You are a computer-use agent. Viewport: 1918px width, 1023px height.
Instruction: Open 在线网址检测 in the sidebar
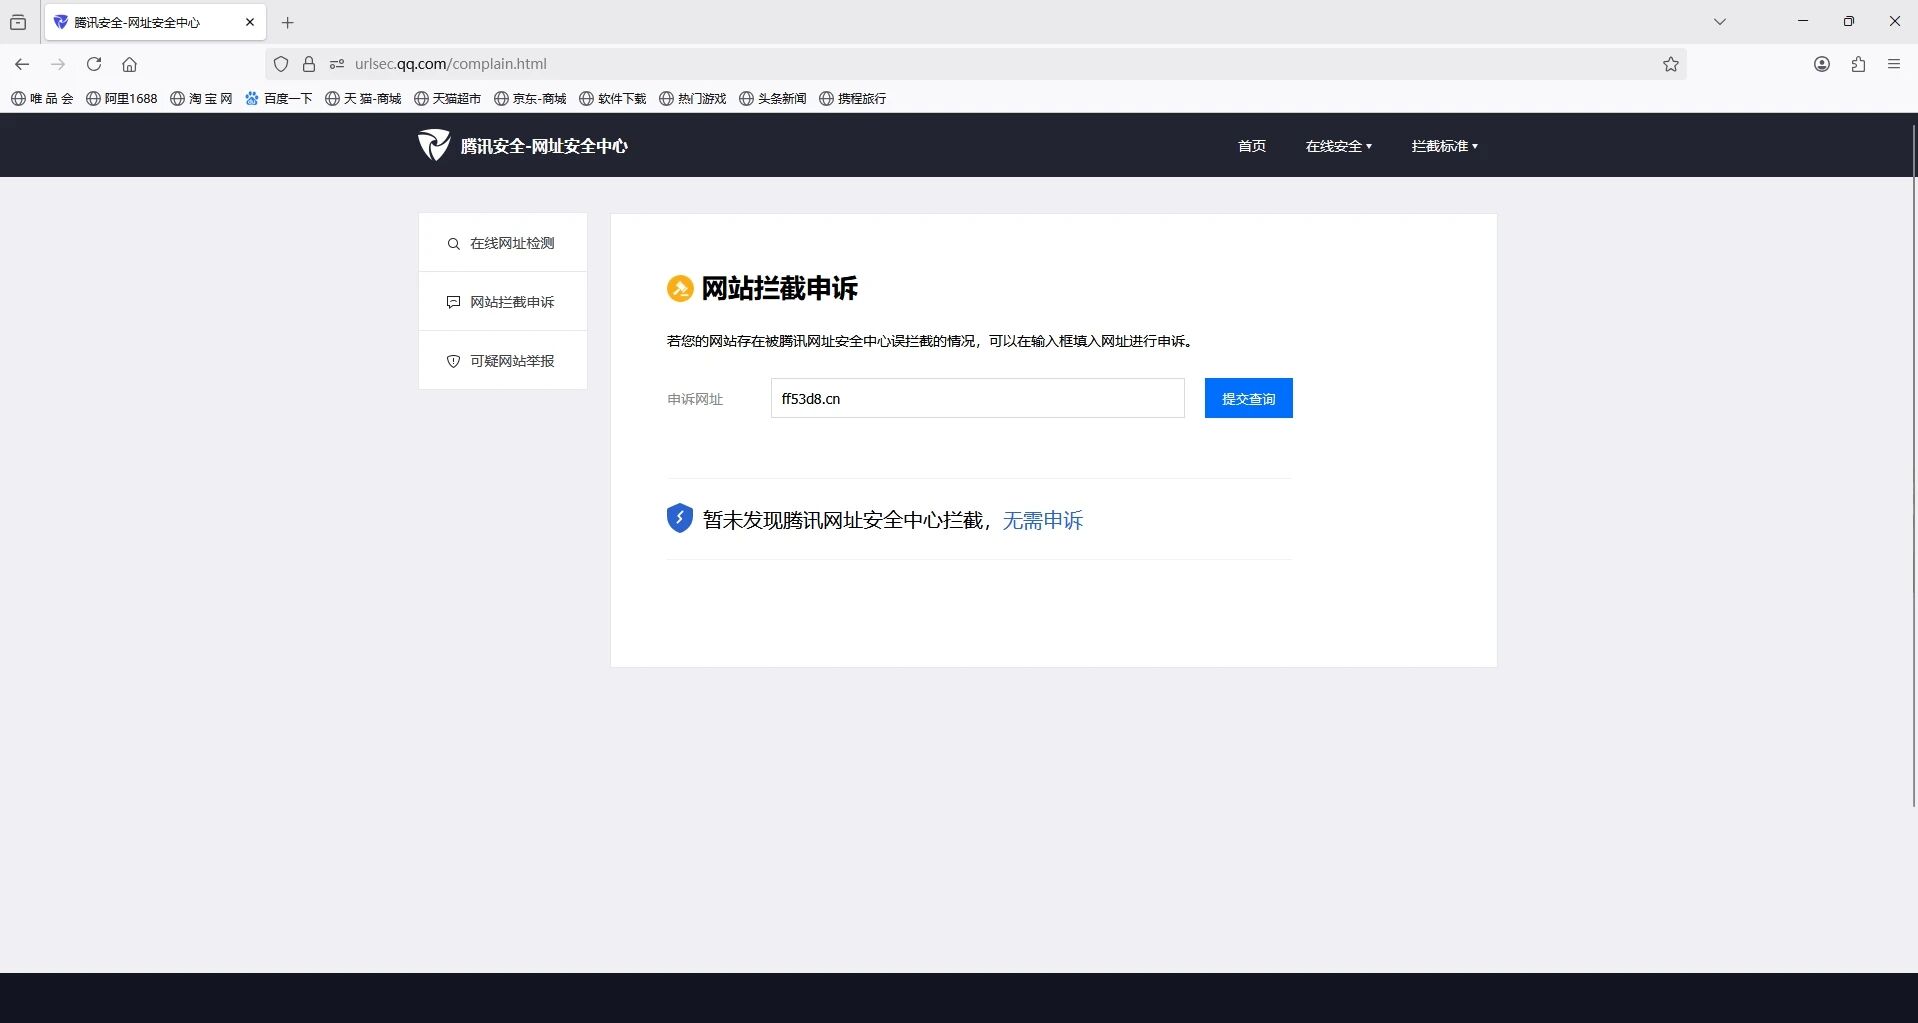pos(503,243)
